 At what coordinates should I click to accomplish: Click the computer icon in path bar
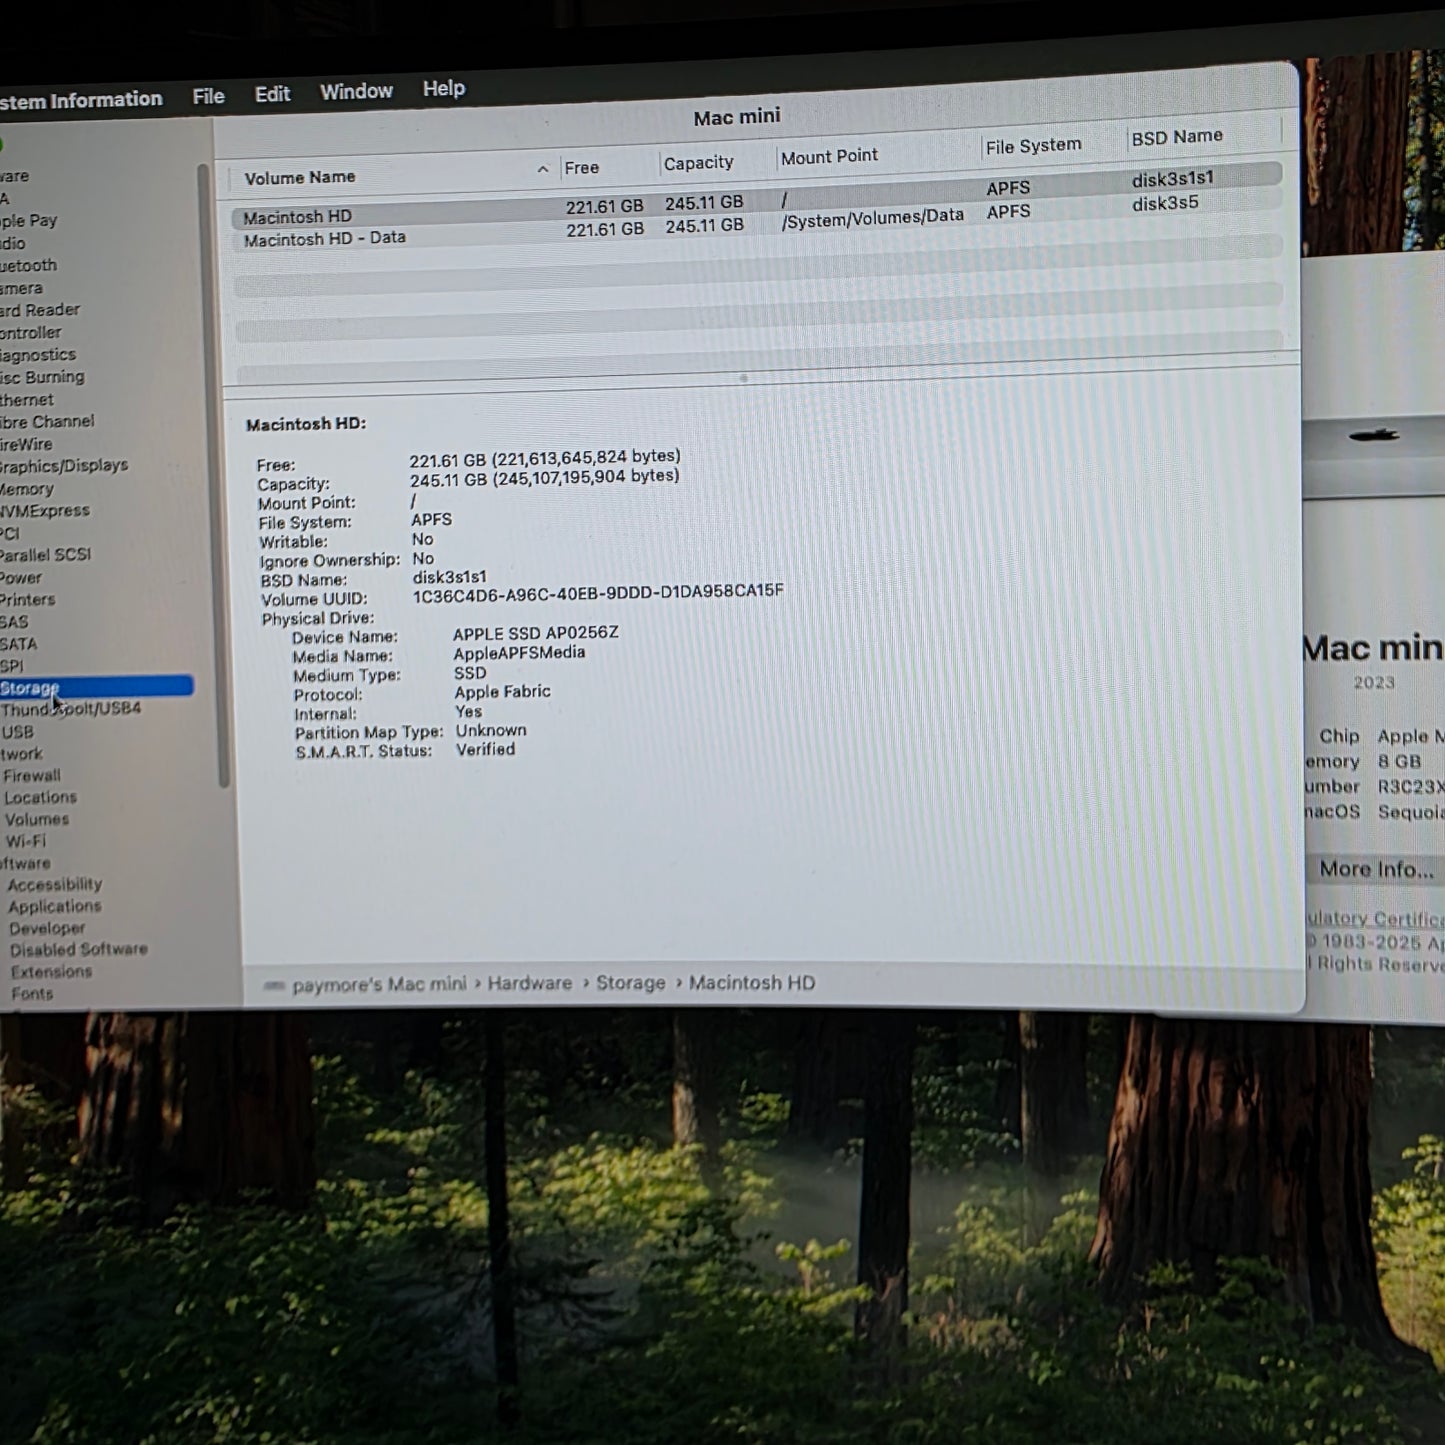coord(274,986)
